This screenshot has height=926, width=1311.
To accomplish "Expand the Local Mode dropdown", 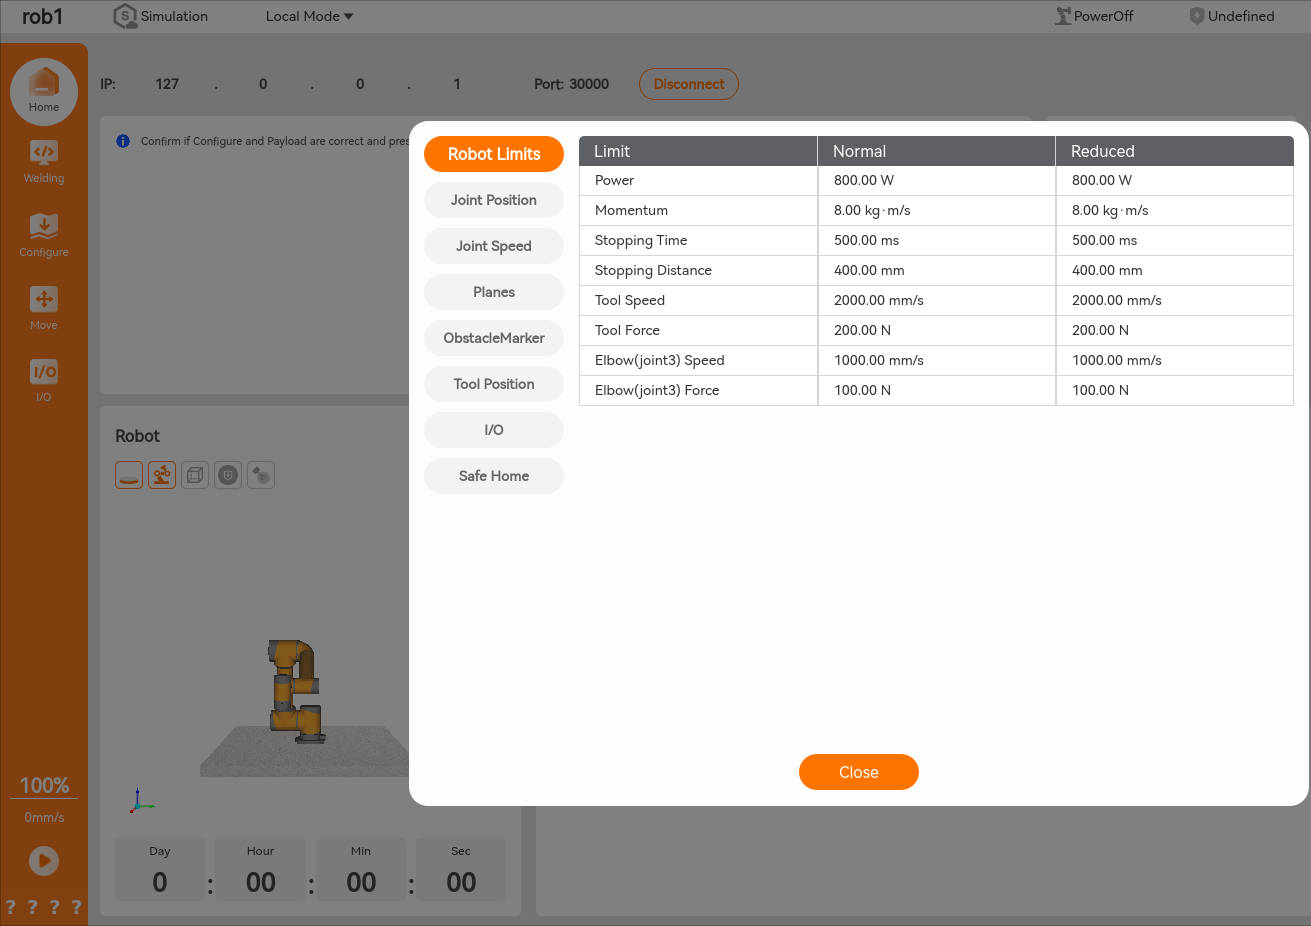I will [x=309, y=16].
